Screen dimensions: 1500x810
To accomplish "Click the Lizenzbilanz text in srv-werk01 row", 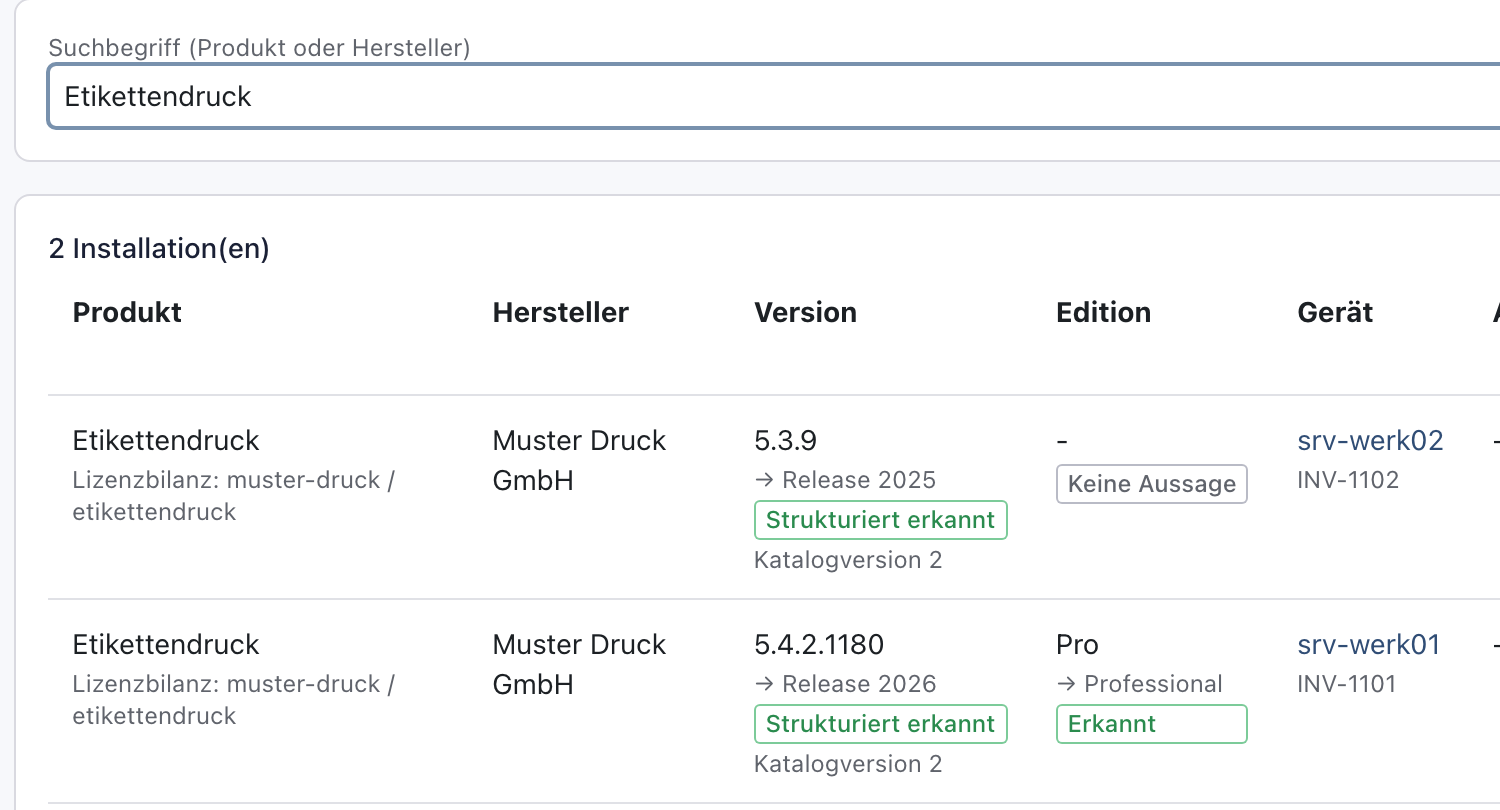I will [234, 700].
